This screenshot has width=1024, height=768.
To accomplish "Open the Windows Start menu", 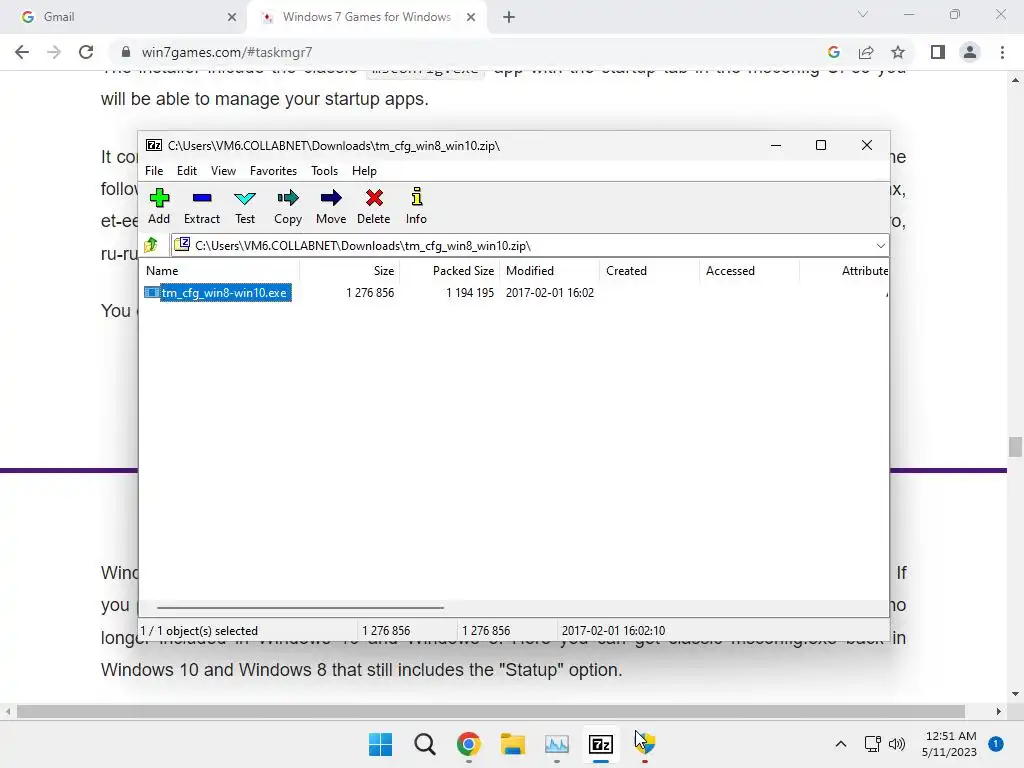I will [x=381, y=744].
